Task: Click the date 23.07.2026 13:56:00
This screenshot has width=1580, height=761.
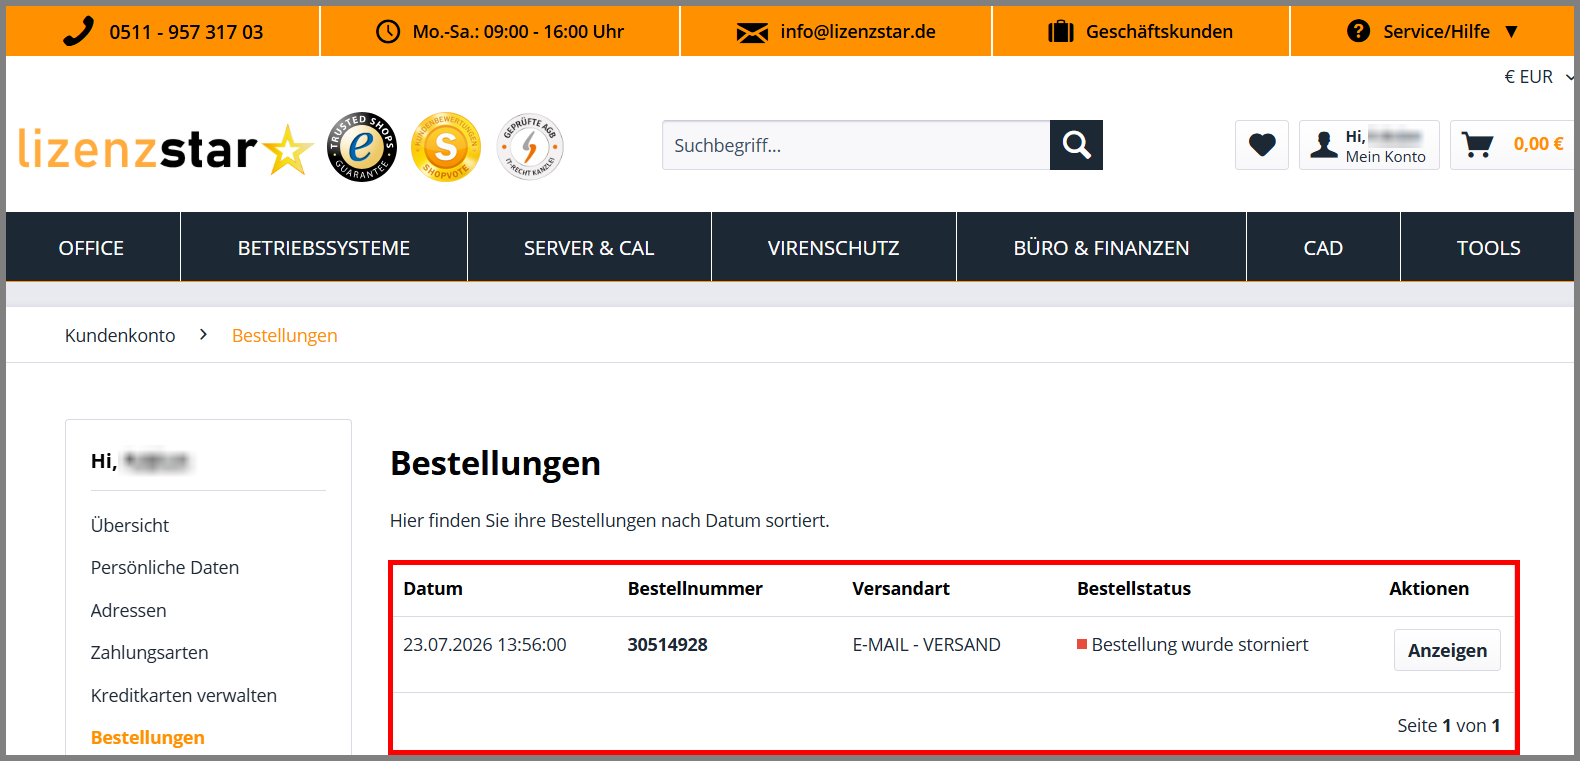Action: tap(485, 645)
